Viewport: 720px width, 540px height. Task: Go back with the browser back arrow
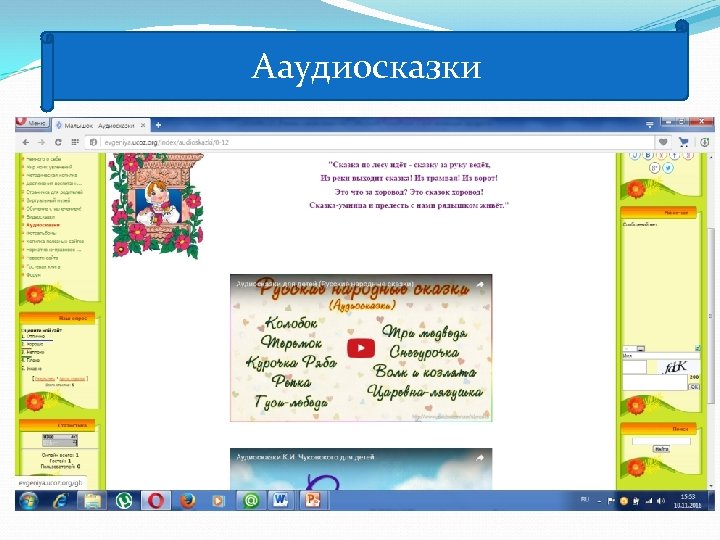pyautogui.click(x=26, y=142)
